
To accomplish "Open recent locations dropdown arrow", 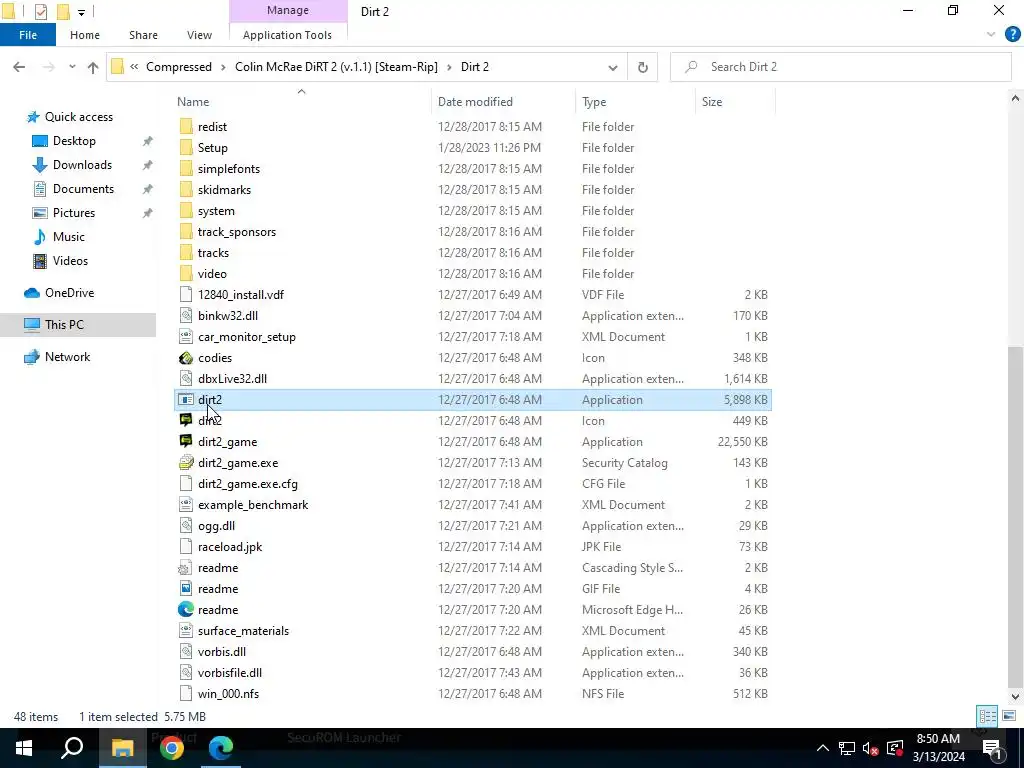I will (72, 67).
